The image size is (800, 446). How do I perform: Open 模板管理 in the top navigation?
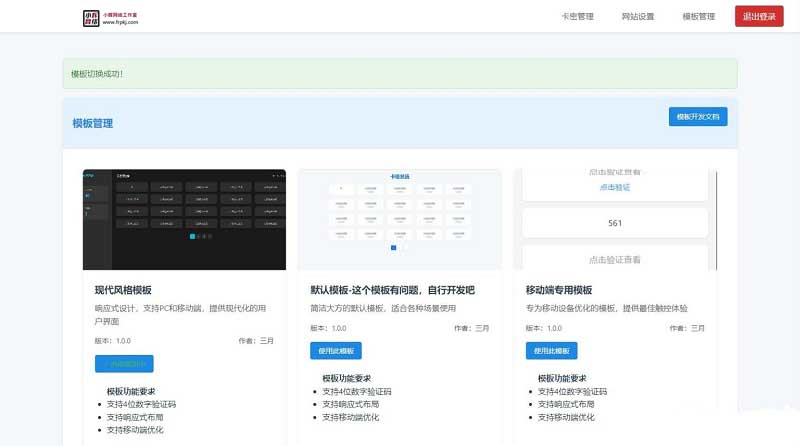click(698, 16)
